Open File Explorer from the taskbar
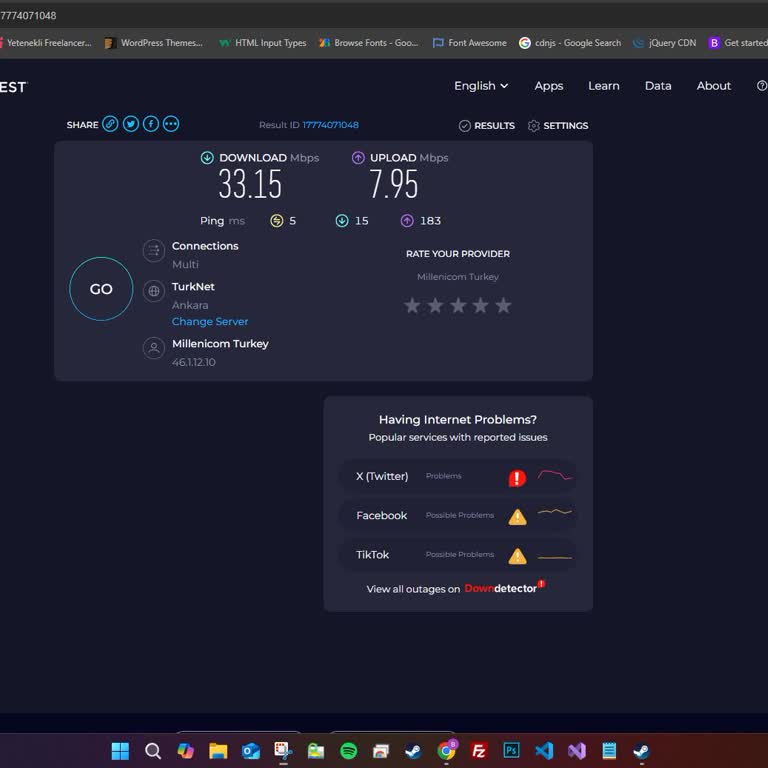The height and width of the screenshot is (768, 768). pos(218,751)
